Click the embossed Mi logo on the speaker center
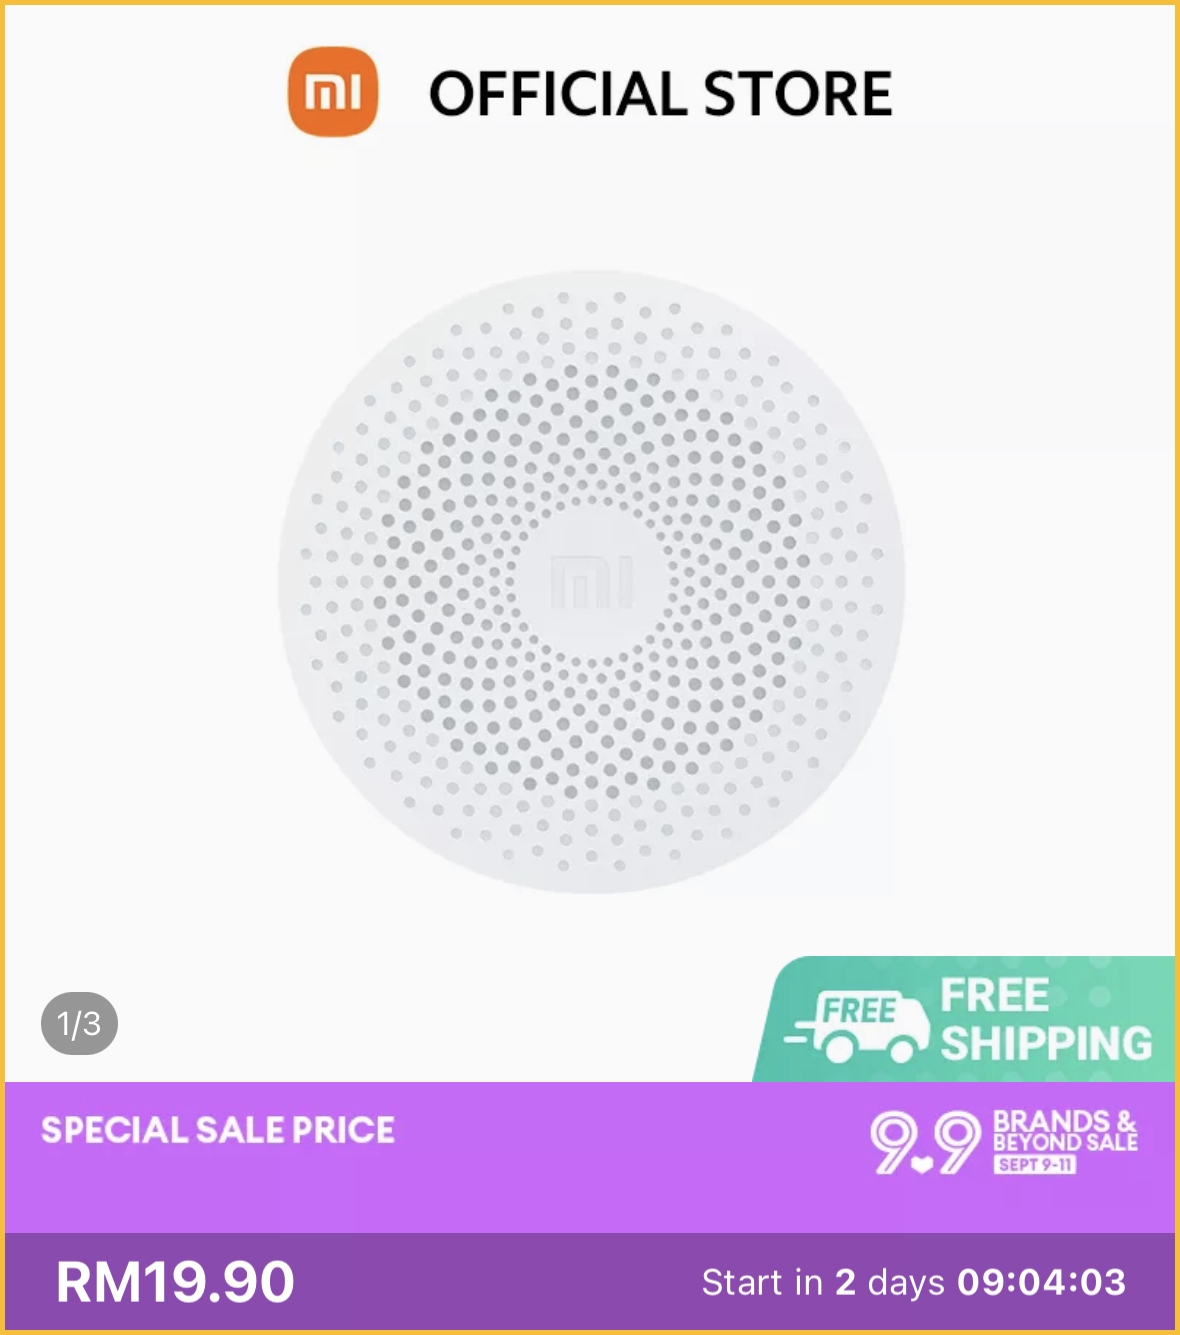 point(592,581)
